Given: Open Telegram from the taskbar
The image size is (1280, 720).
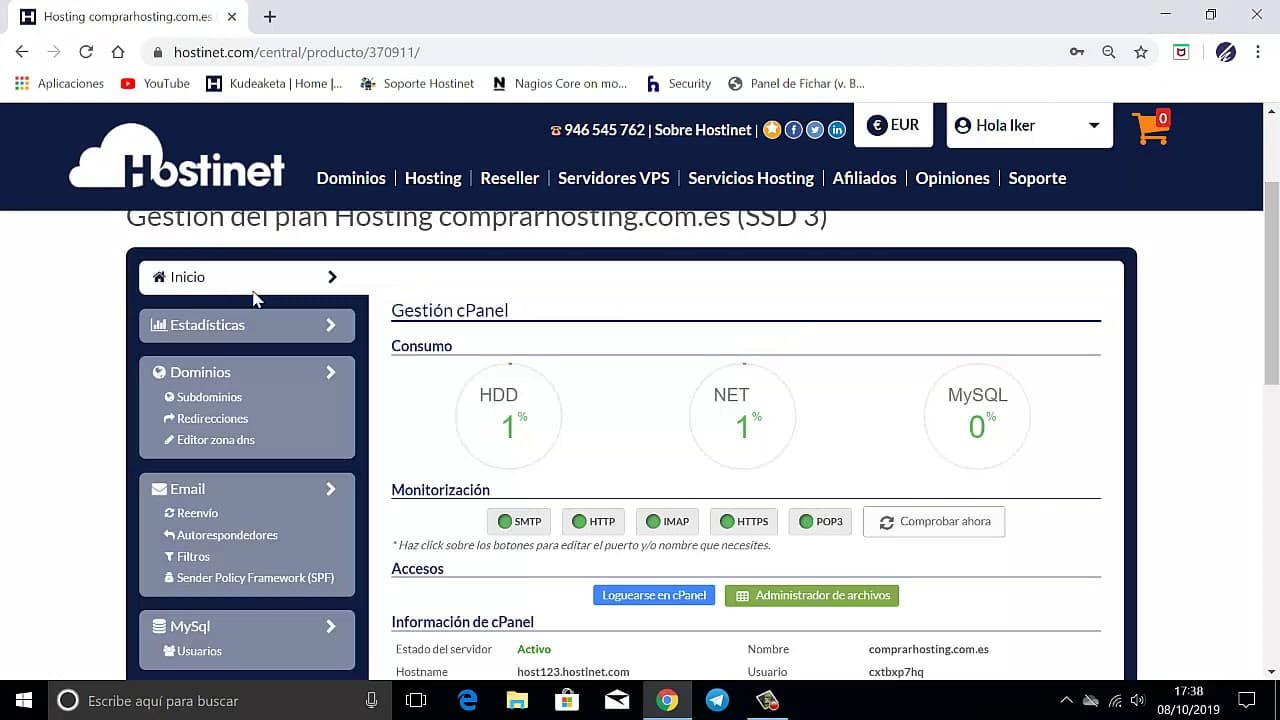Looking at the screenshot, I should point(717,701).
